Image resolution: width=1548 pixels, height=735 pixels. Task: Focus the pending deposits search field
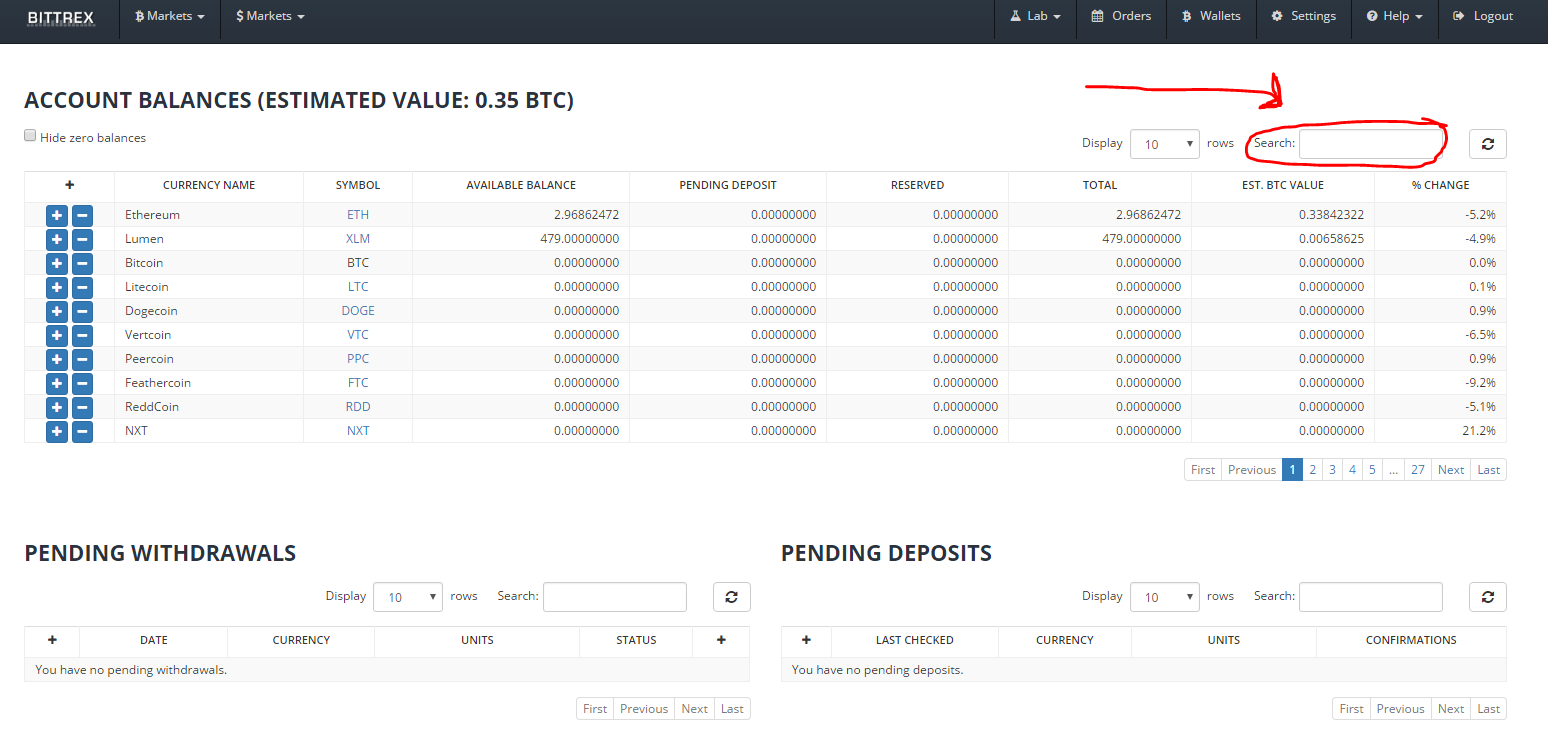point(1371,597)
